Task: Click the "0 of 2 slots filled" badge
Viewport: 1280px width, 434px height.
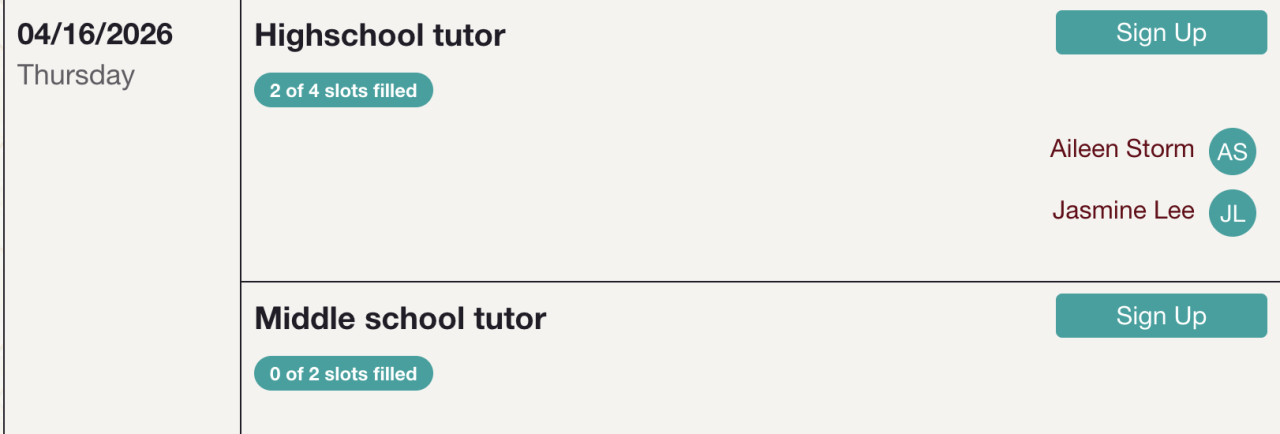Action: coord(343,374)
